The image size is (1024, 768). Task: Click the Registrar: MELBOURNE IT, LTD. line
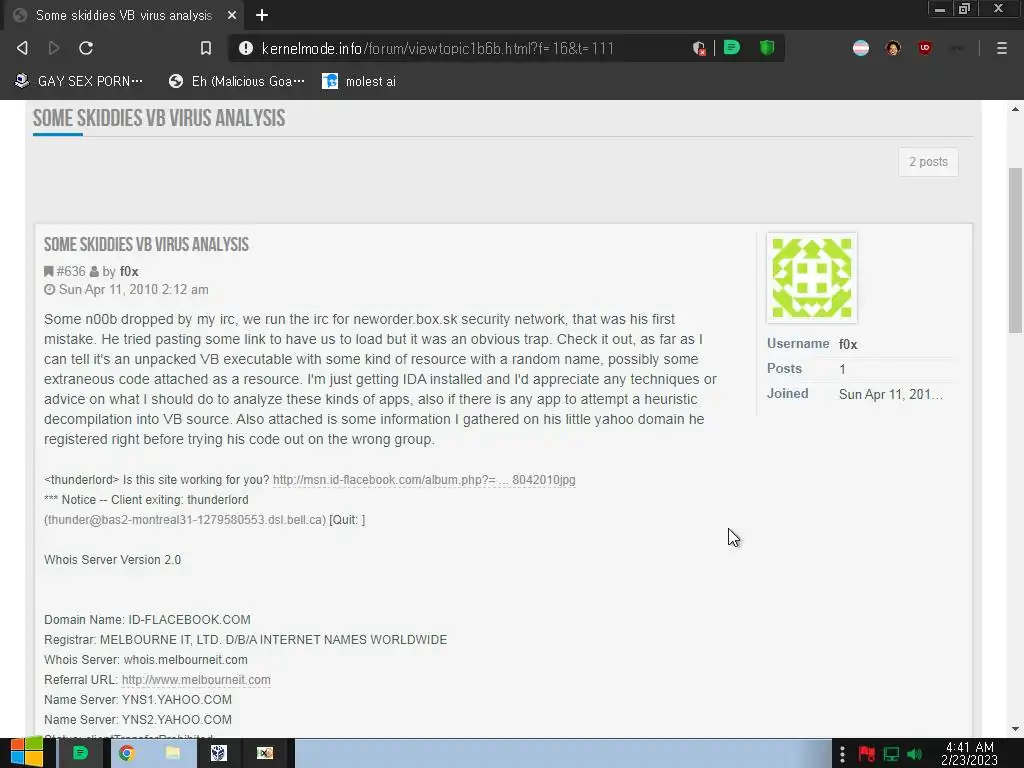pos(246,639)
